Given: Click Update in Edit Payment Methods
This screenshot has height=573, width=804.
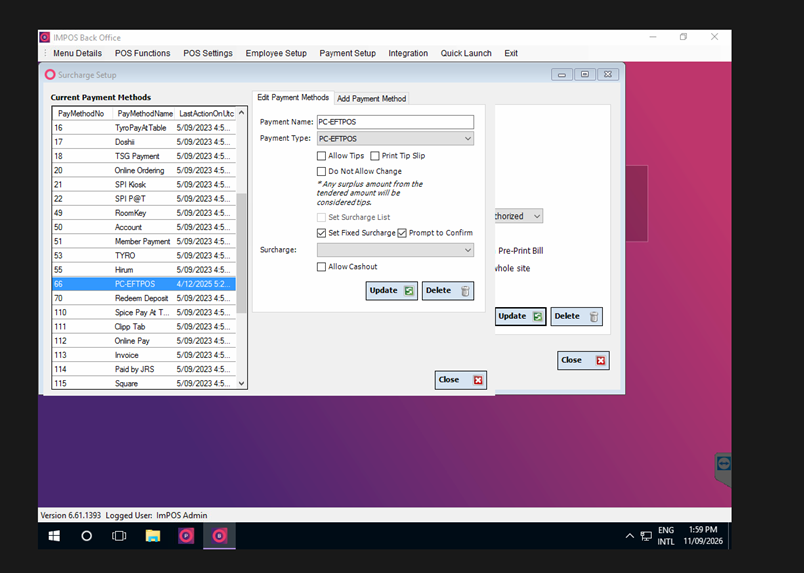Looking at the screenshot, I should coord(392,290).
